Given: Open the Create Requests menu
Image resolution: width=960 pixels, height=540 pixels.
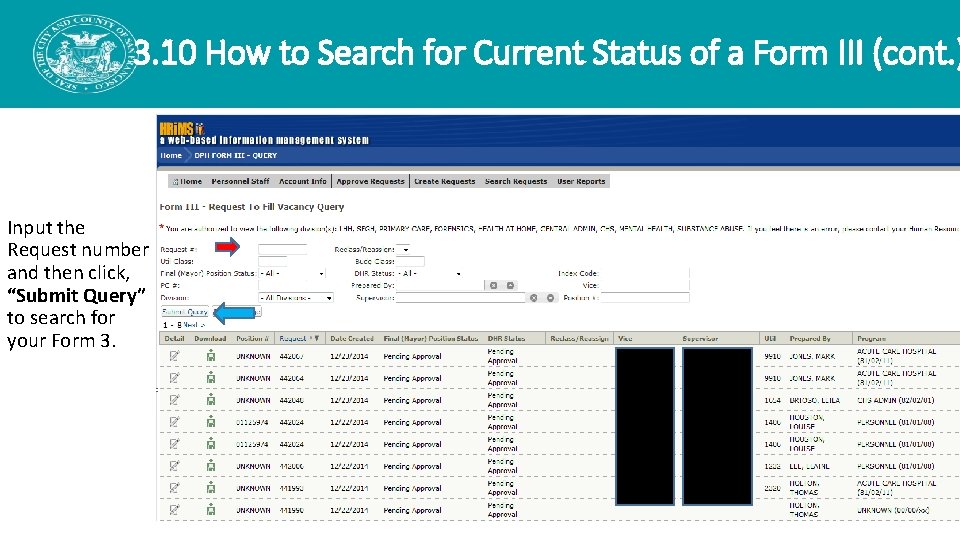Looking at the screenshot, I should (444, 181).
